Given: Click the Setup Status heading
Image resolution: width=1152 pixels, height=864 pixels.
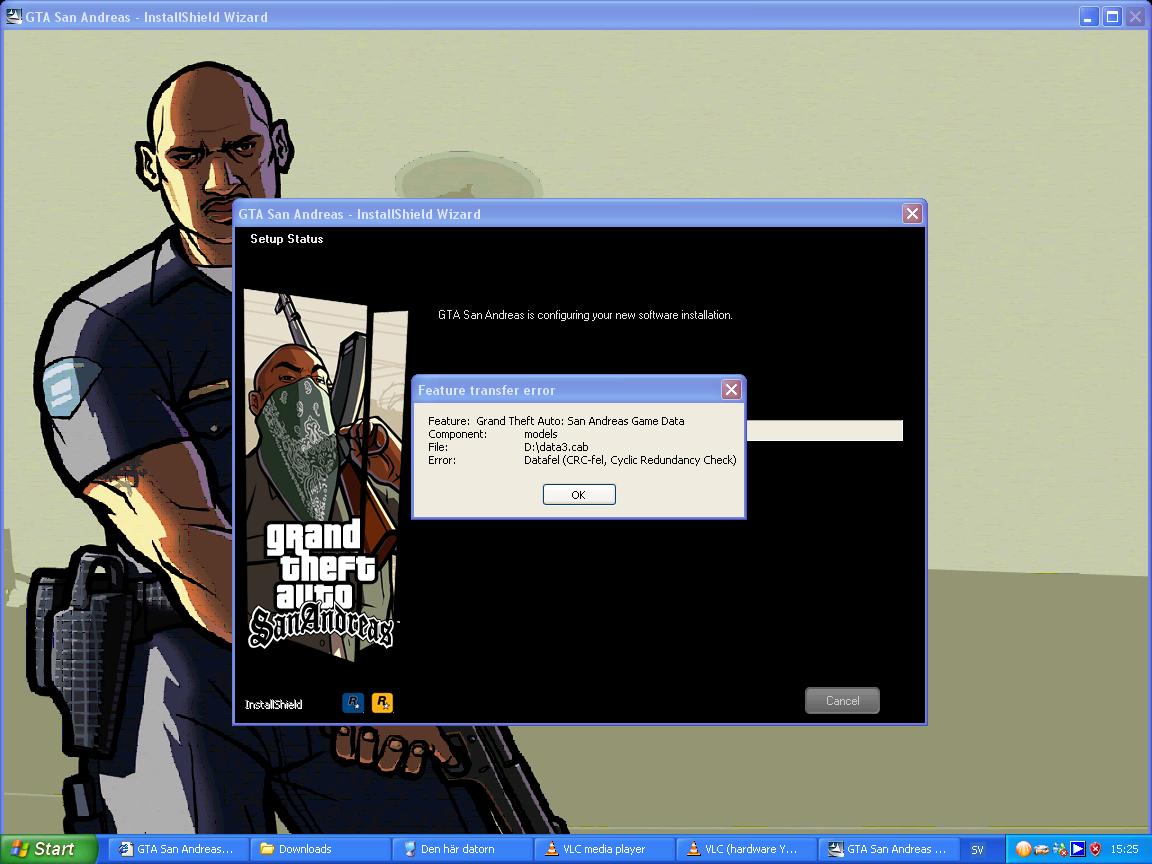Looking at the screenshot, I should coord(287,239).
